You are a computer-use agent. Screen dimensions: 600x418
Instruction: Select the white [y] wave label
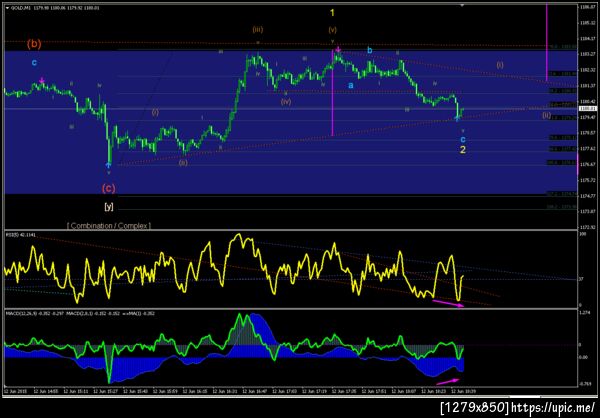coord(109,207)
